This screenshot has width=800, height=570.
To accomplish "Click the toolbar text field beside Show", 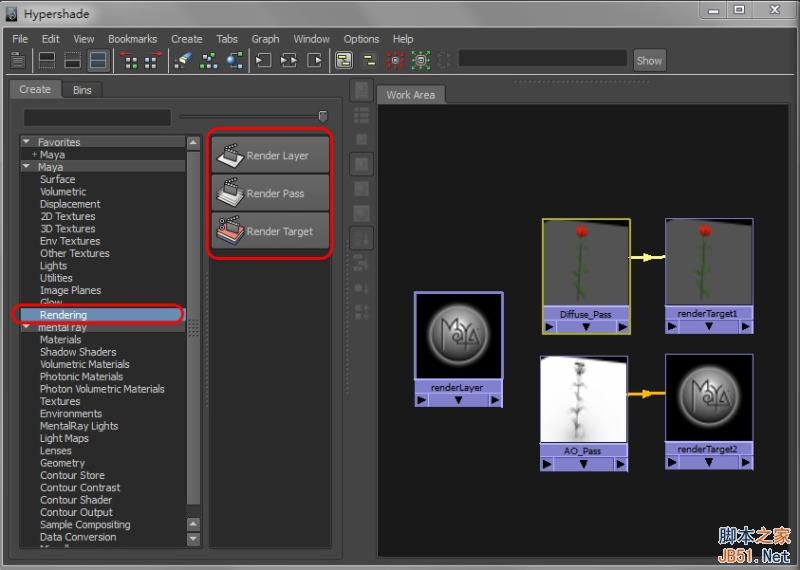I will [x=542, y=58].
